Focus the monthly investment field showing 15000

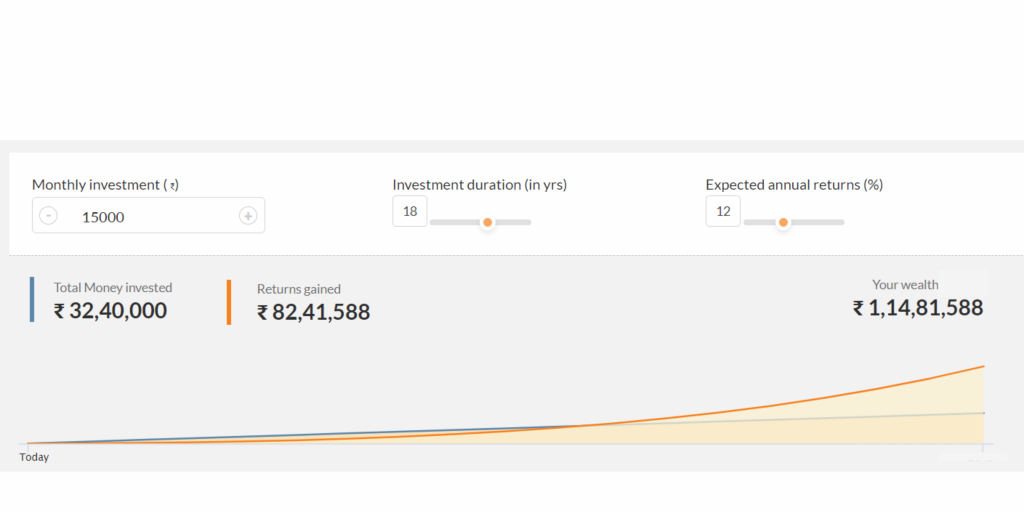[x=149, y=216]
